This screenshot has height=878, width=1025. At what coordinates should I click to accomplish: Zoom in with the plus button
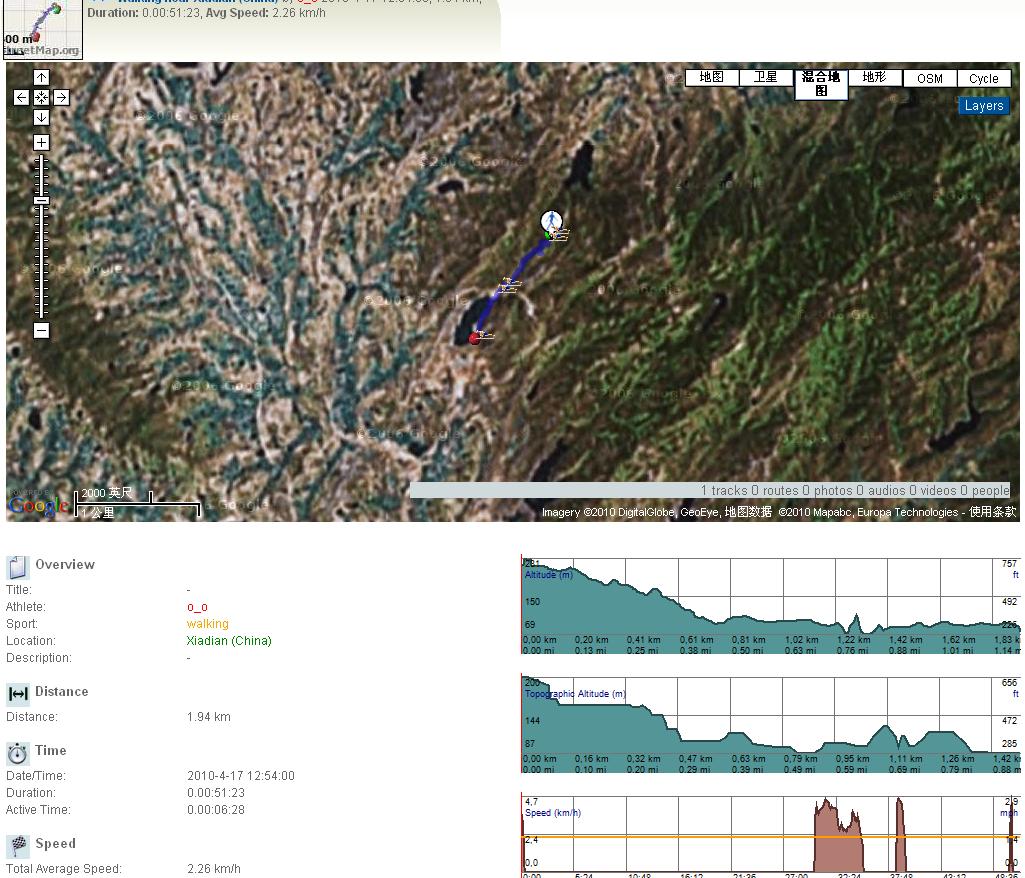41,143
